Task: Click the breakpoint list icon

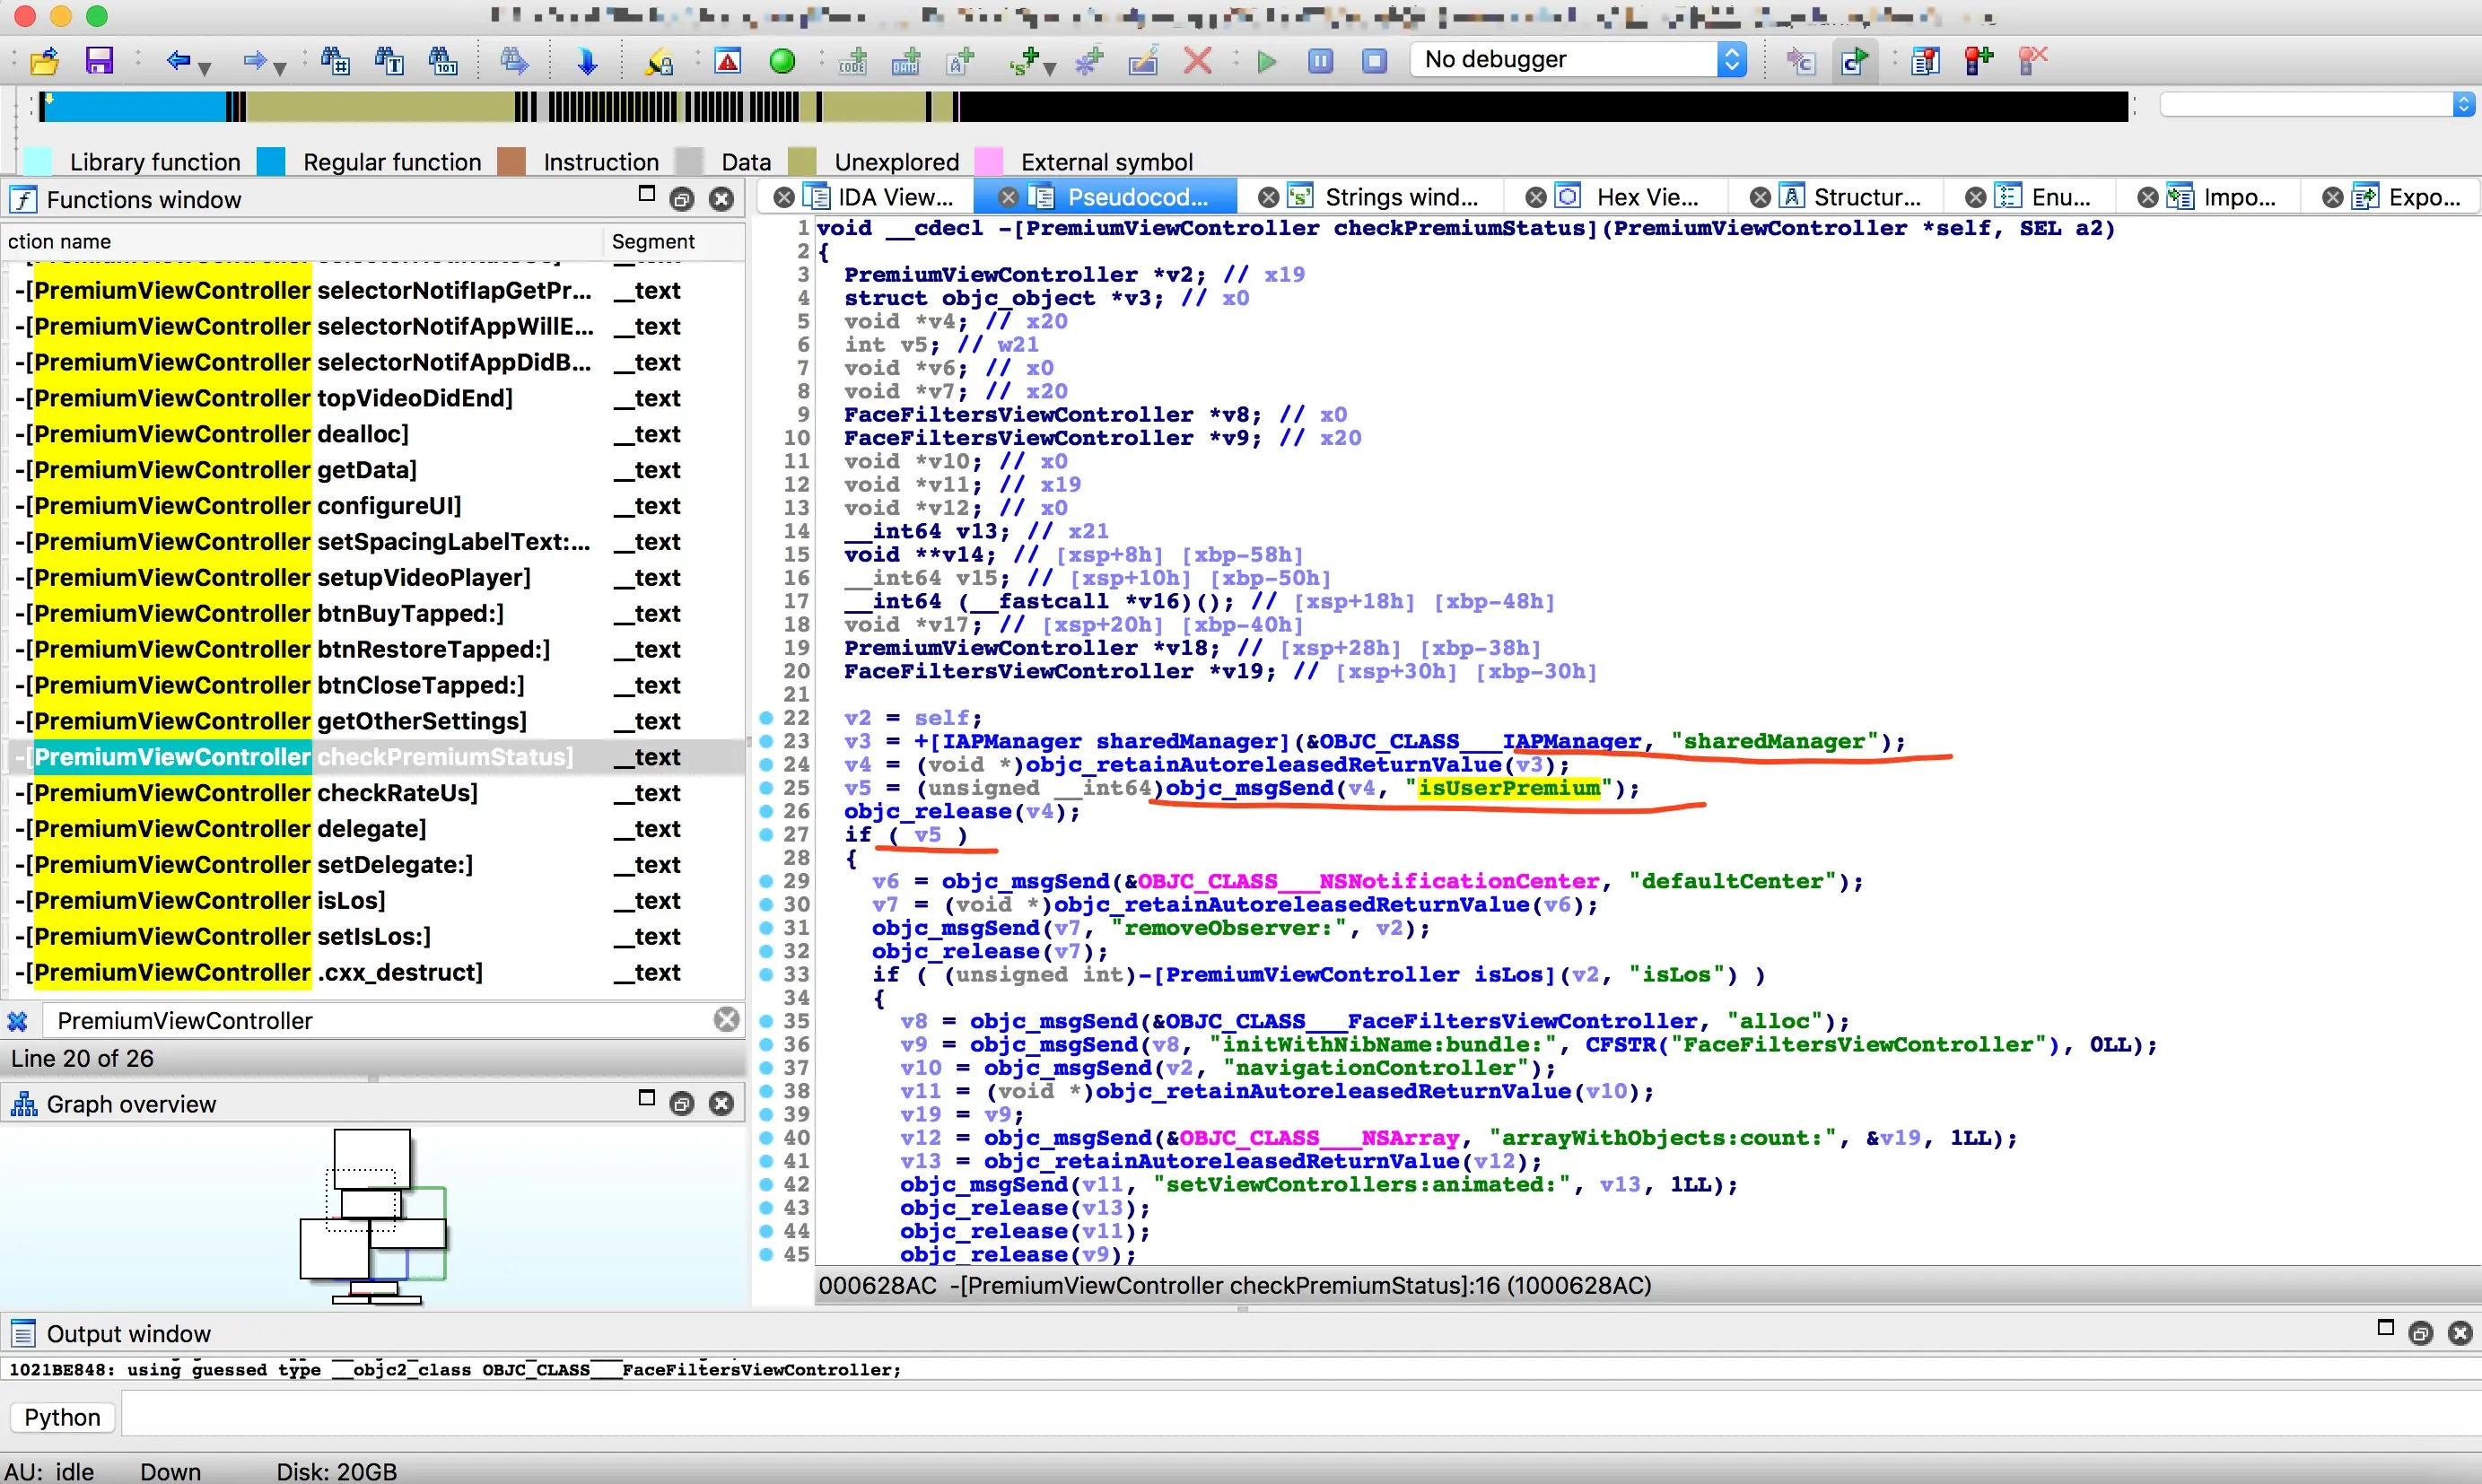Action: tap(1924, 61)
